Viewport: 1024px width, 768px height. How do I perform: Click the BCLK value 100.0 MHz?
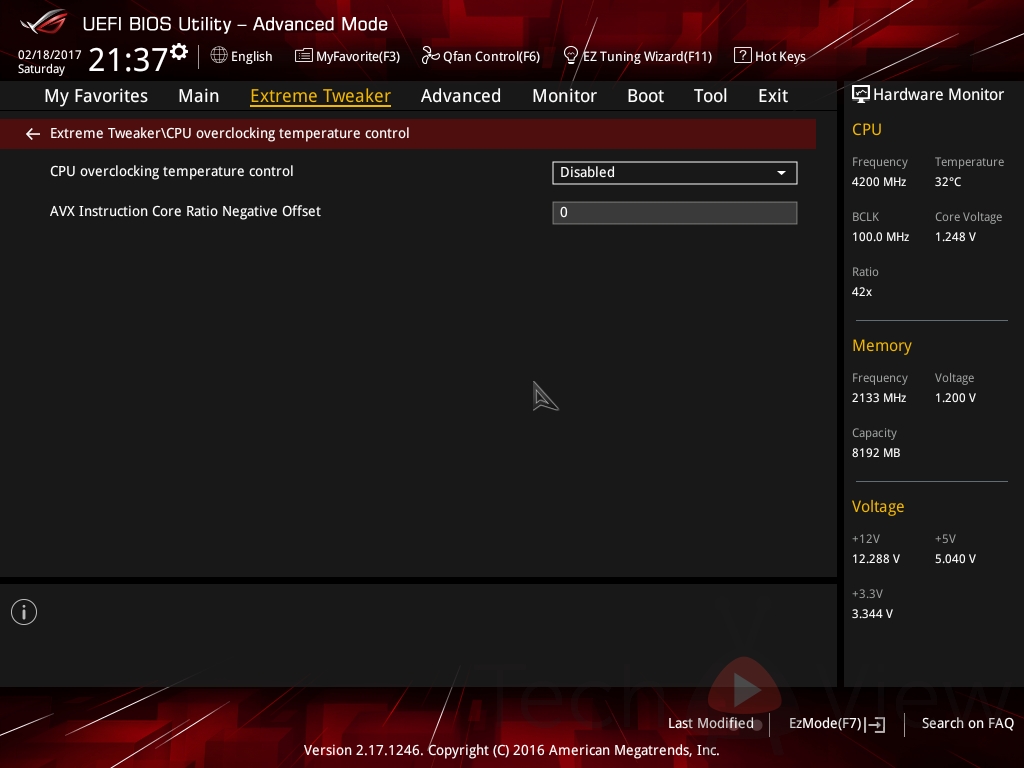tap(880, 236)
